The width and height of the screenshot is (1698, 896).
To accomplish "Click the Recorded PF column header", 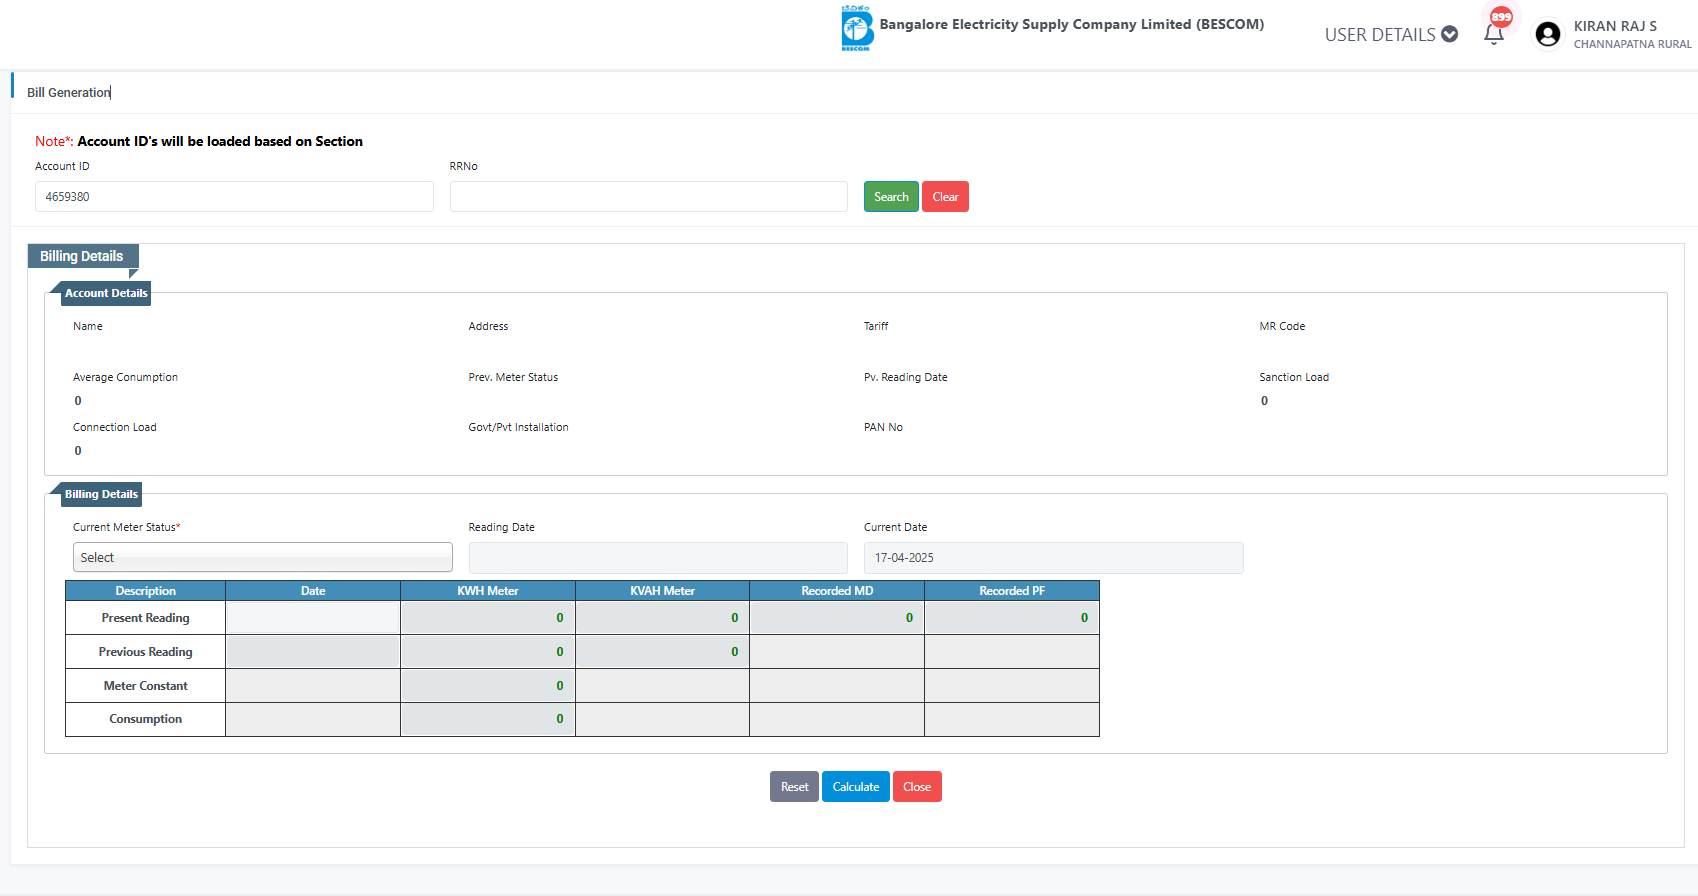I will (x=1012, y=591).
